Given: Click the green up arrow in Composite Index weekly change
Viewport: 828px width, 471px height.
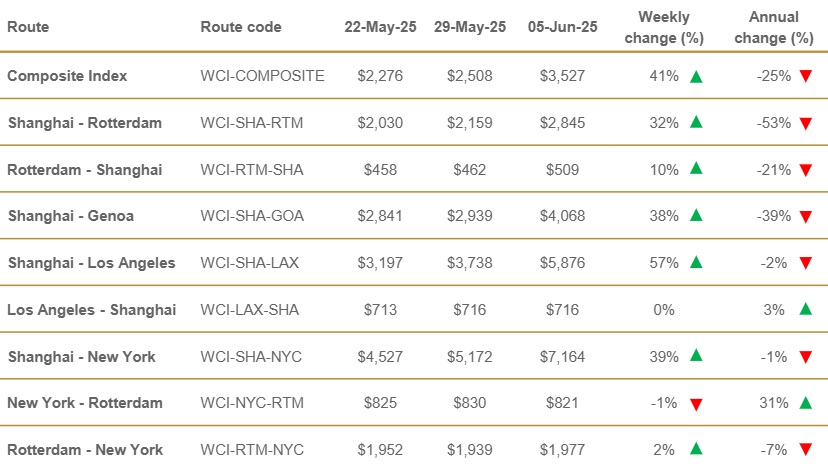Looking at the screenshot, I should click(696, 76).
